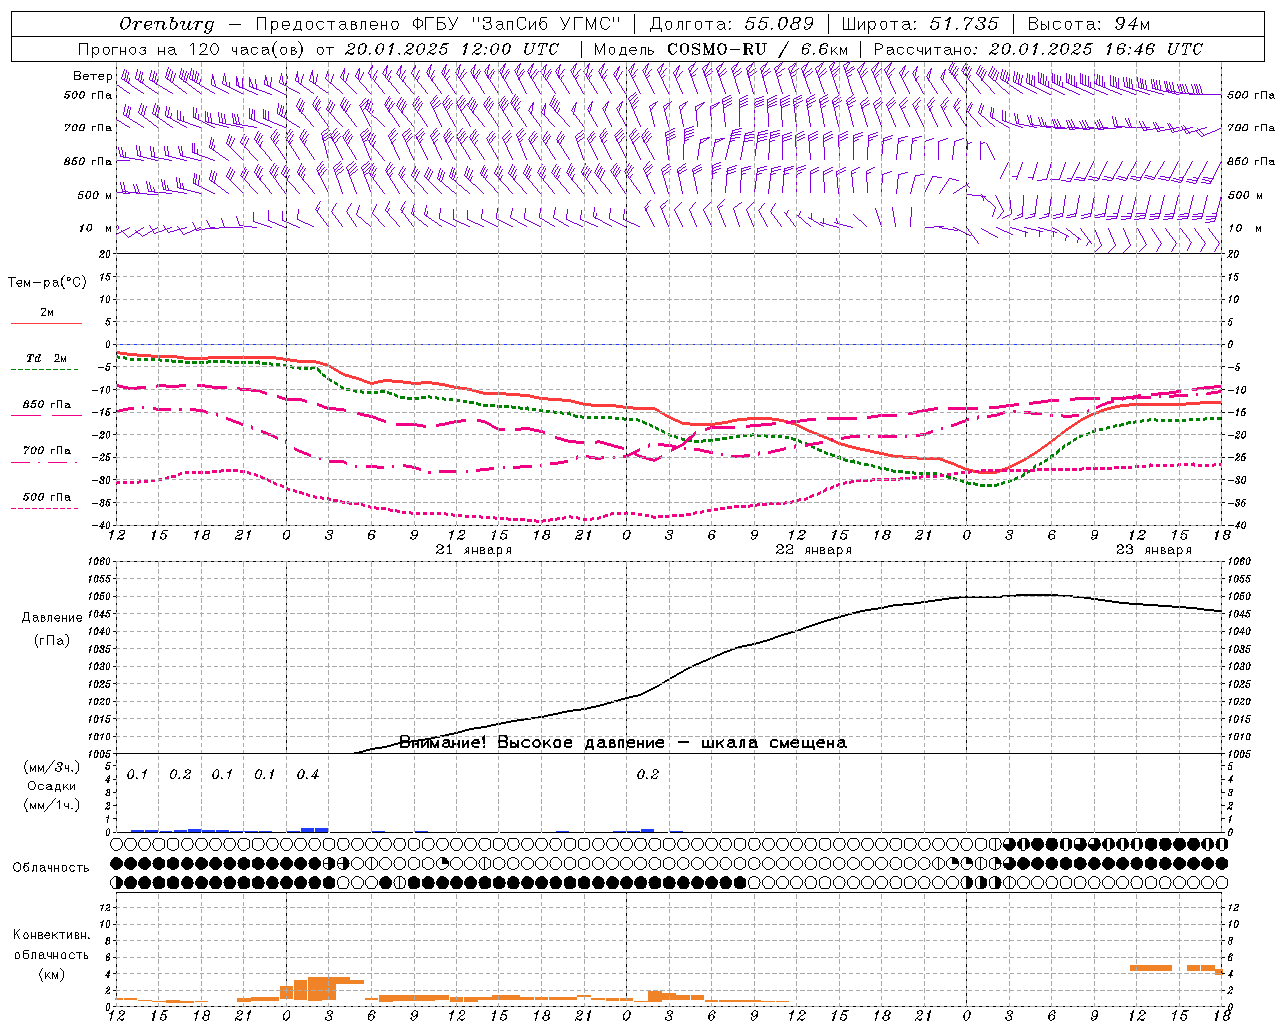Screen dimensions: 1280x1024
Task: Click the Давление pressure panel label
Action: coord(52,617)
